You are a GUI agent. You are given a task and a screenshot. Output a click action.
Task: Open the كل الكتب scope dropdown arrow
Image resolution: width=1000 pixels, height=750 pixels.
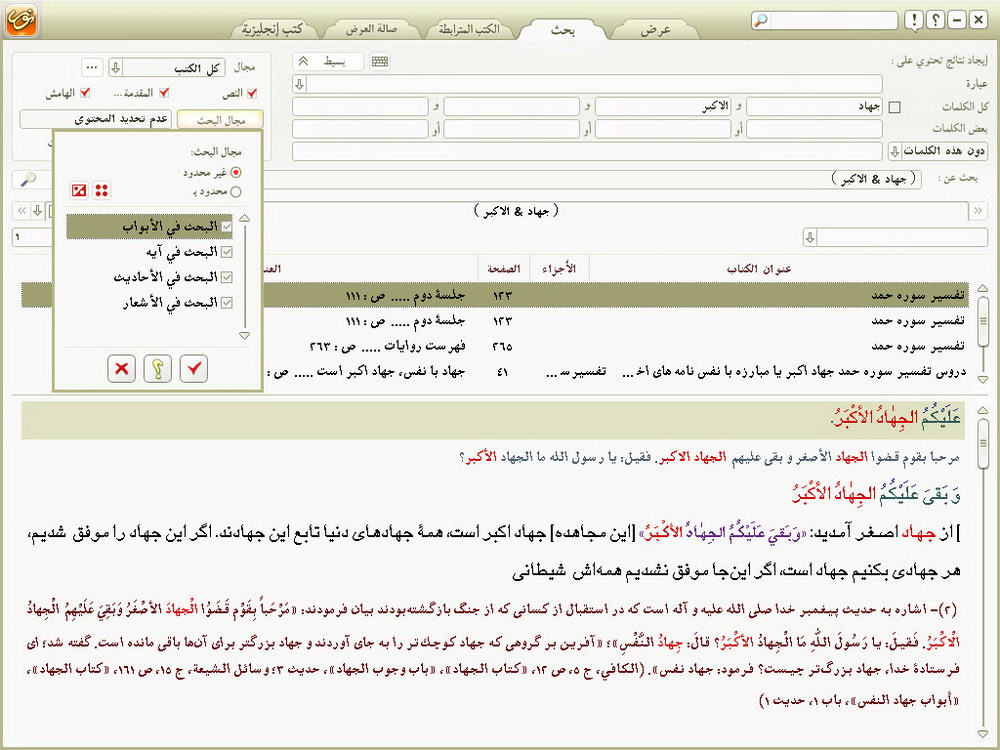pyautogui.click(x=115, y=67)
